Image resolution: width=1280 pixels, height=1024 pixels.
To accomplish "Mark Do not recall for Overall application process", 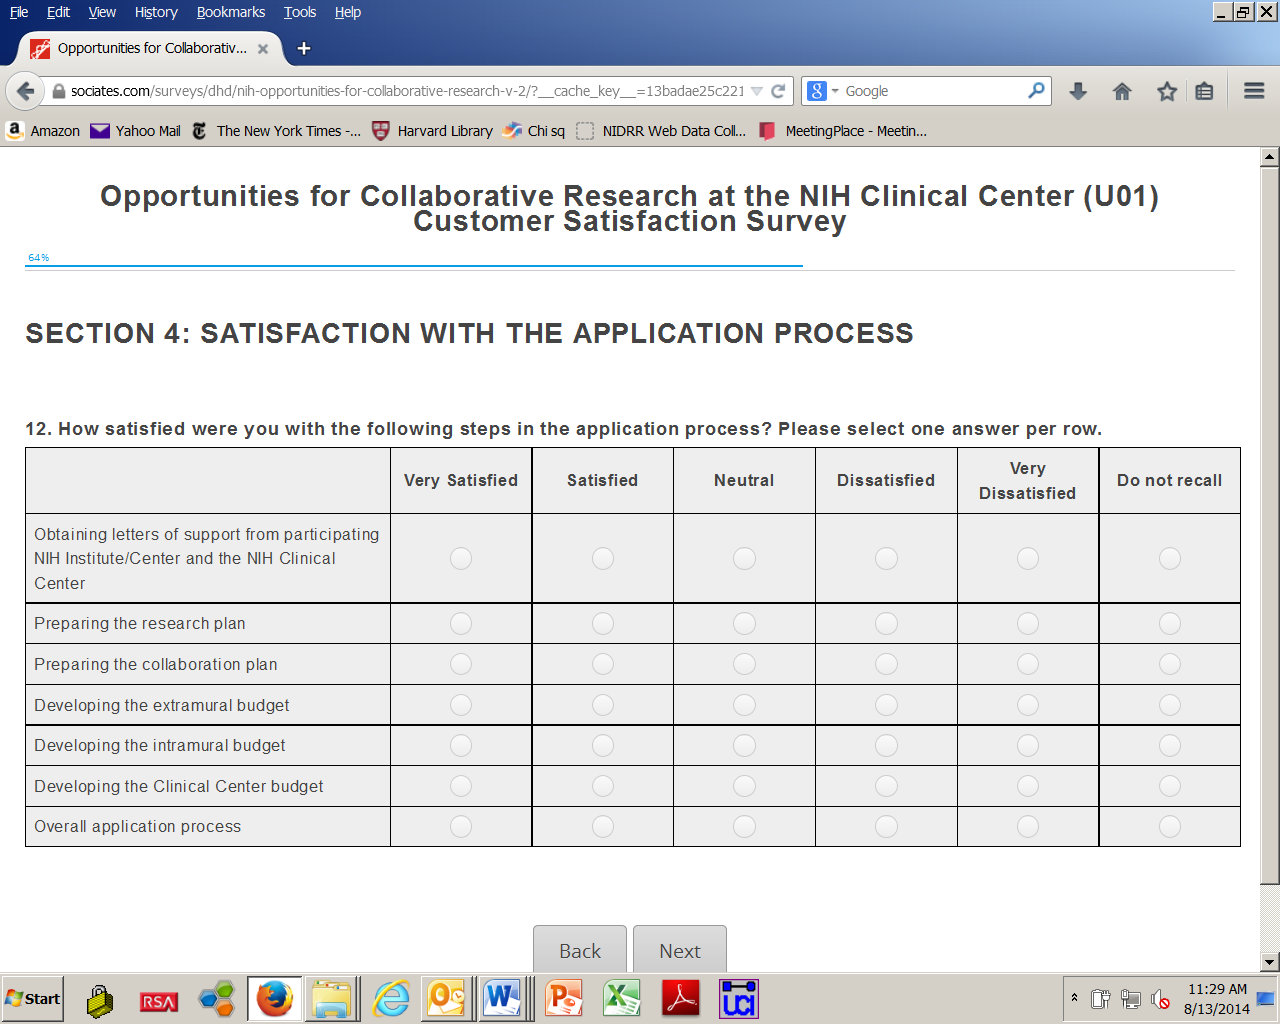I will pyautogui.click(x=1170, y=827).
